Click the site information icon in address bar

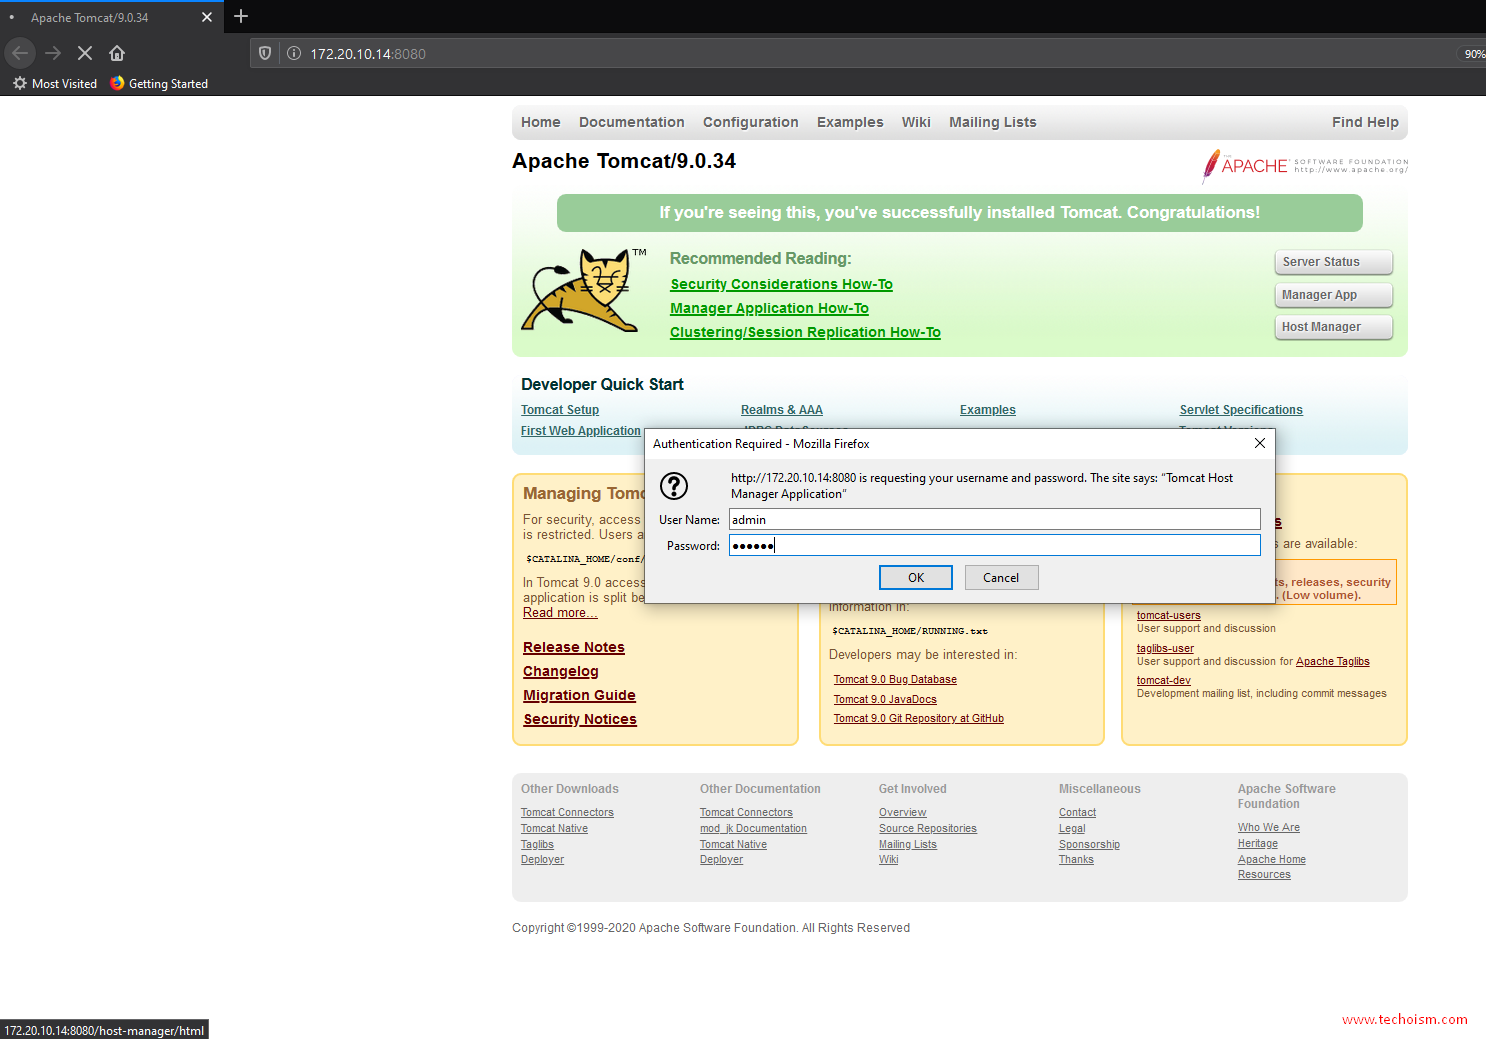(x=294, y=53)
